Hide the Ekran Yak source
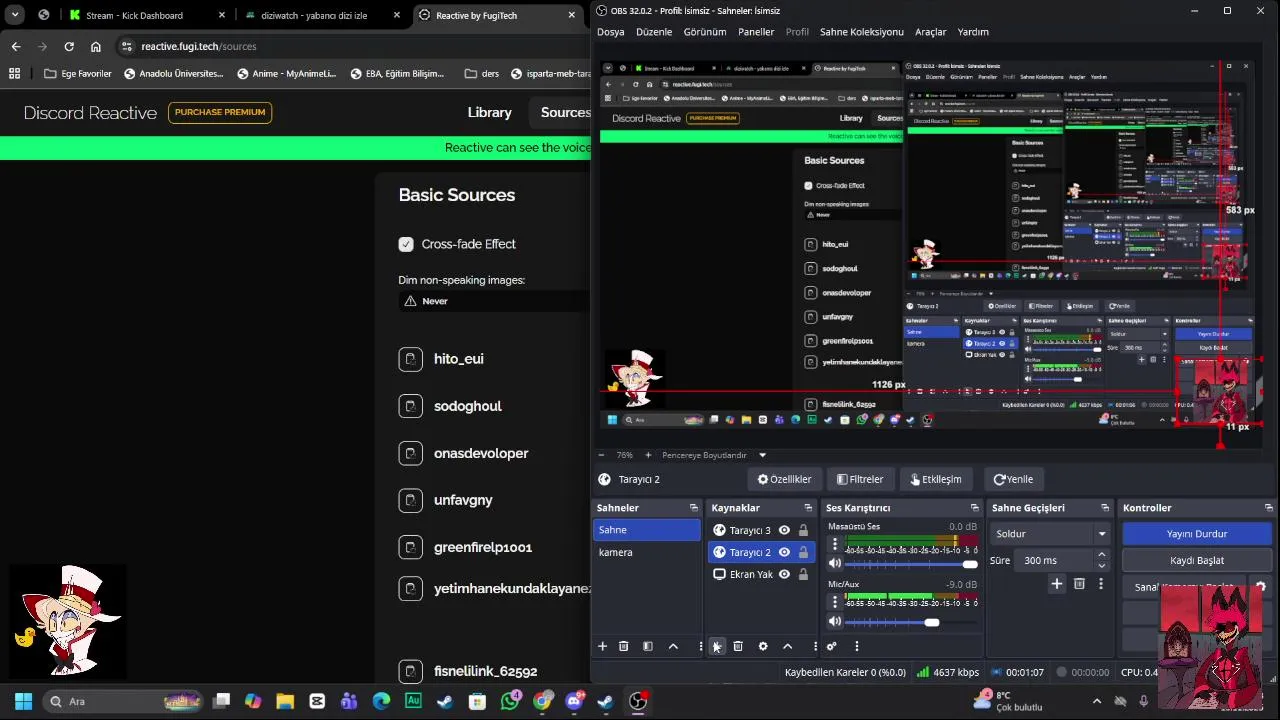This screenshot has height=720, width=1280. click(784, 574)
